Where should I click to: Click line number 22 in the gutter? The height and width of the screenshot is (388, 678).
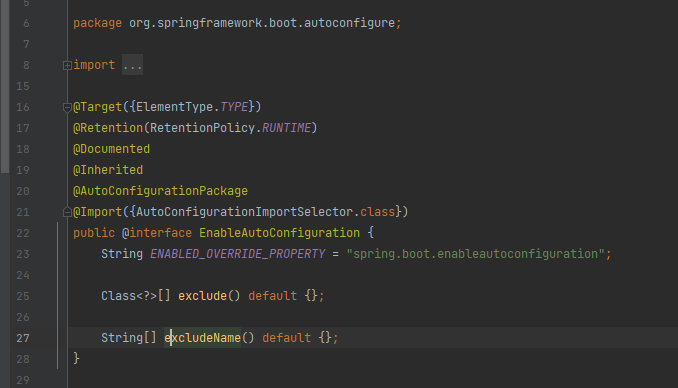tap(23, 233)
